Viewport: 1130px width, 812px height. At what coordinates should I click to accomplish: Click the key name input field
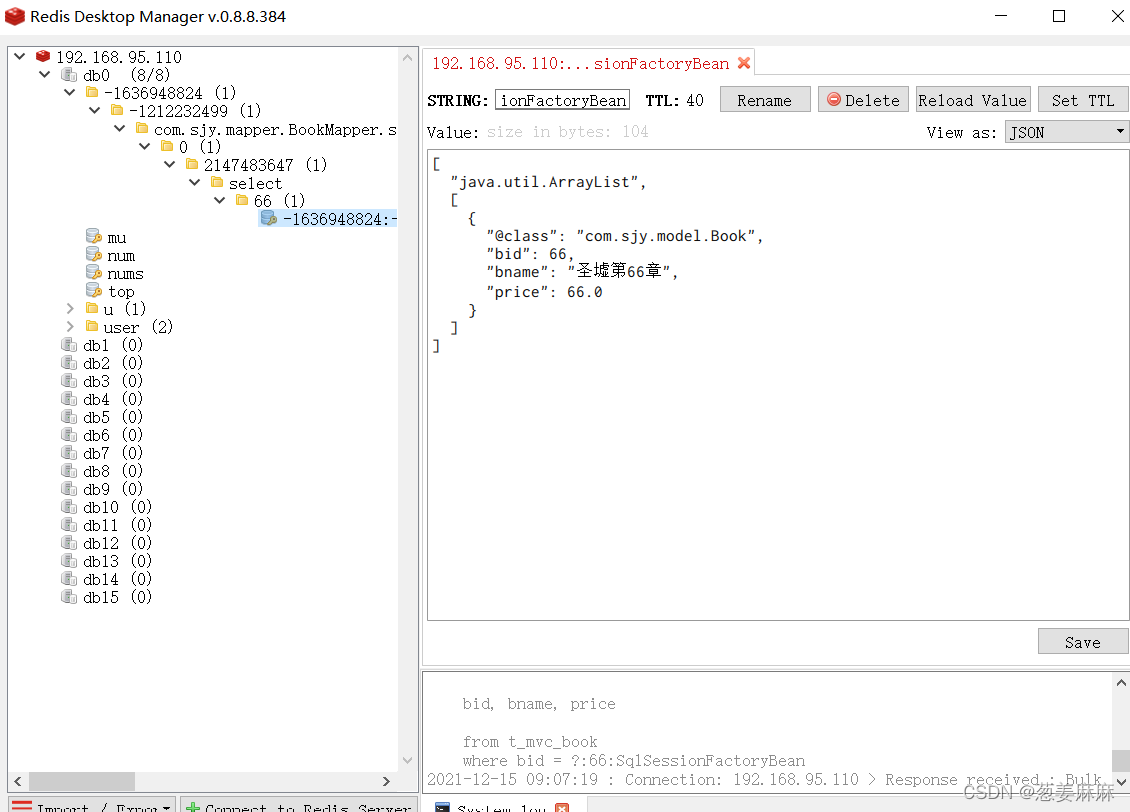[x=562, y=100]
